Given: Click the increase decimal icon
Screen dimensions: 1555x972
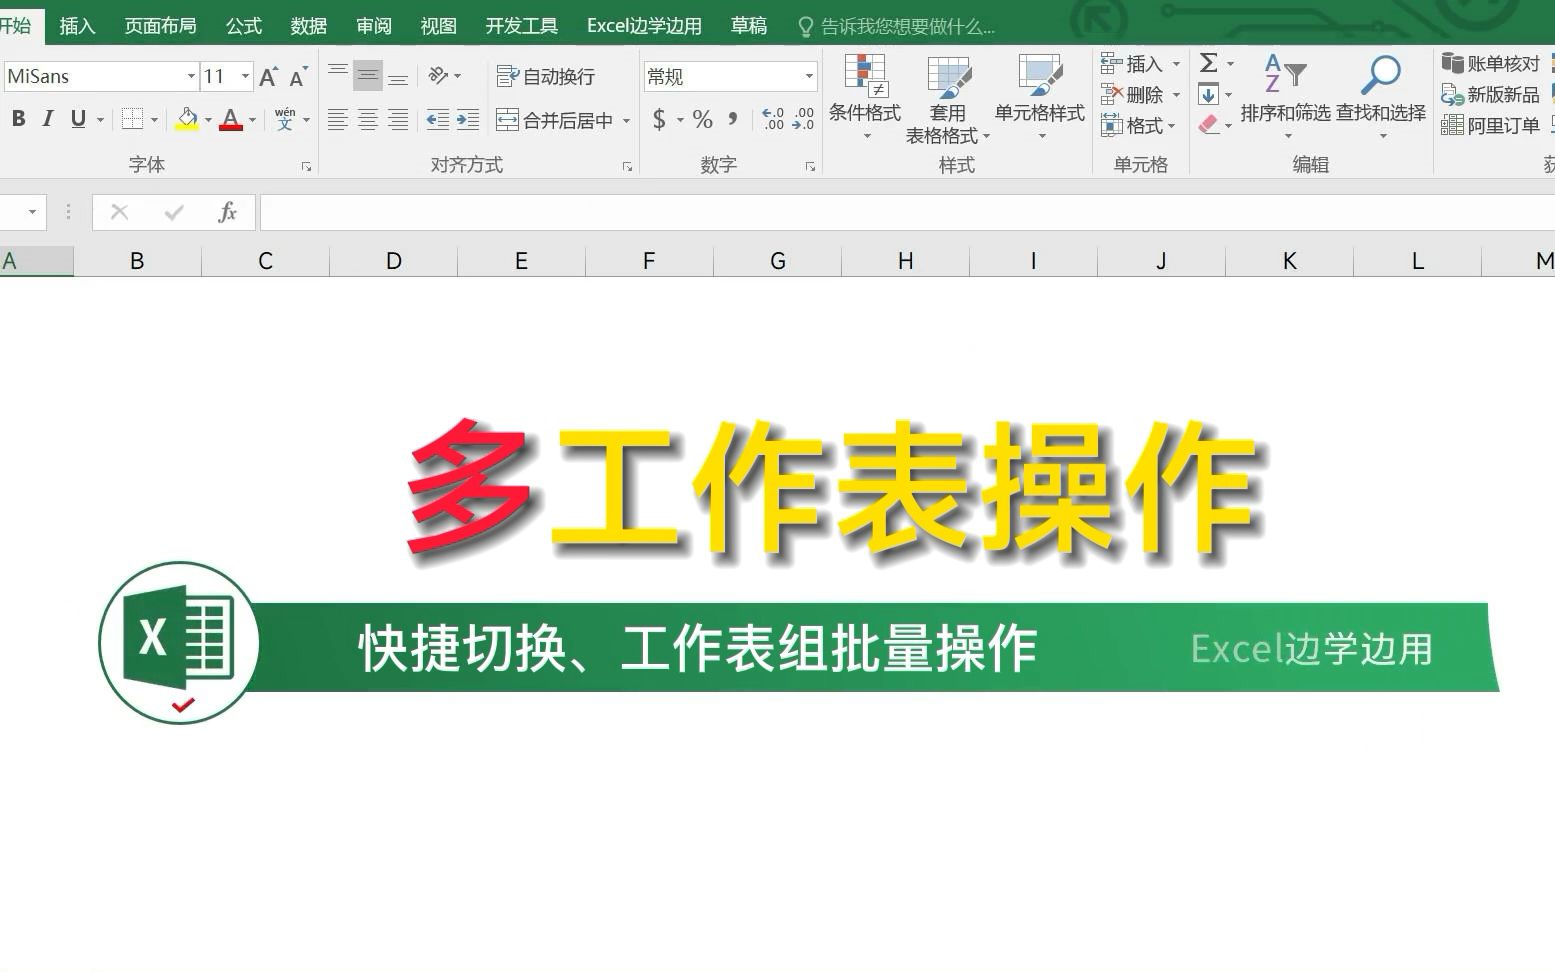Looking at the screenshot, I should [773, 120].
